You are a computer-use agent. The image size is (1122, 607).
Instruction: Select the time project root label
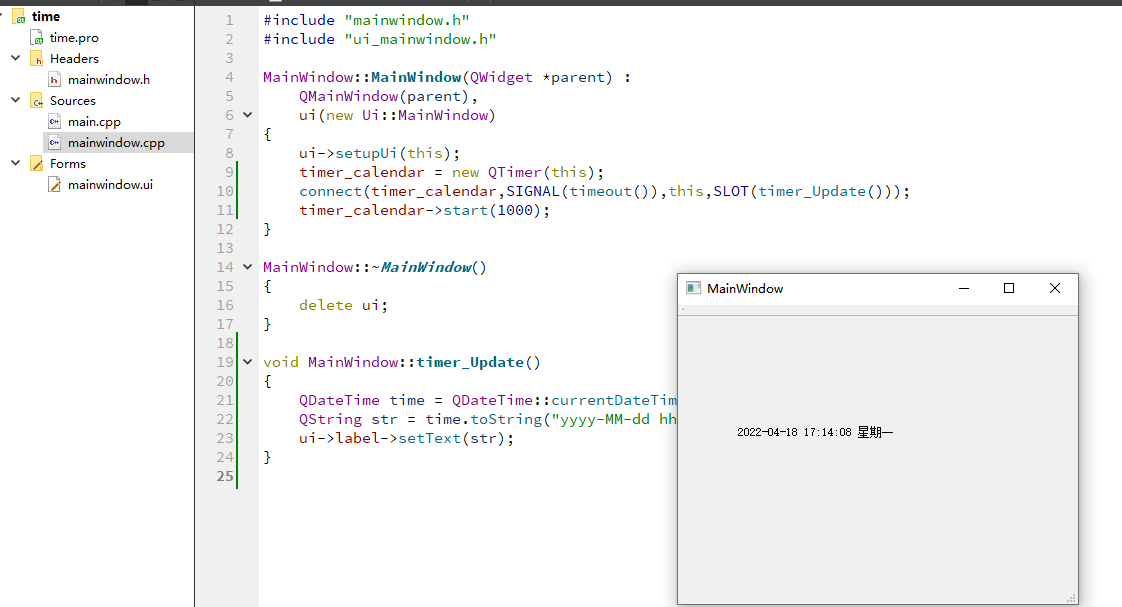coord(46,16)
